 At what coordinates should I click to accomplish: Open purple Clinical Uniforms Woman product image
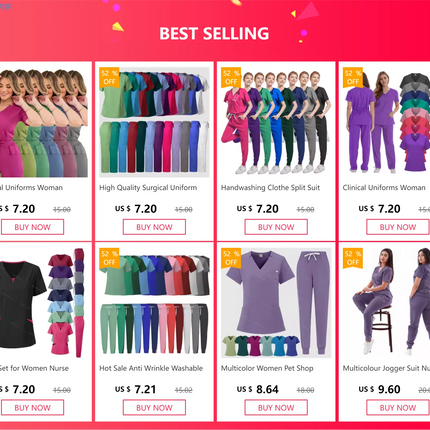pos(386,122)
